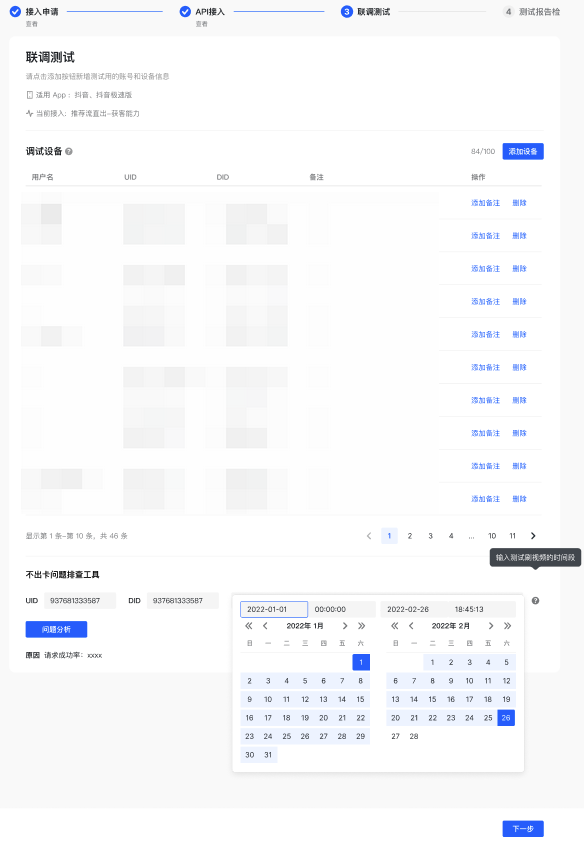
Task: Go to previous year in January calendar
Action: tap(249, 626)
